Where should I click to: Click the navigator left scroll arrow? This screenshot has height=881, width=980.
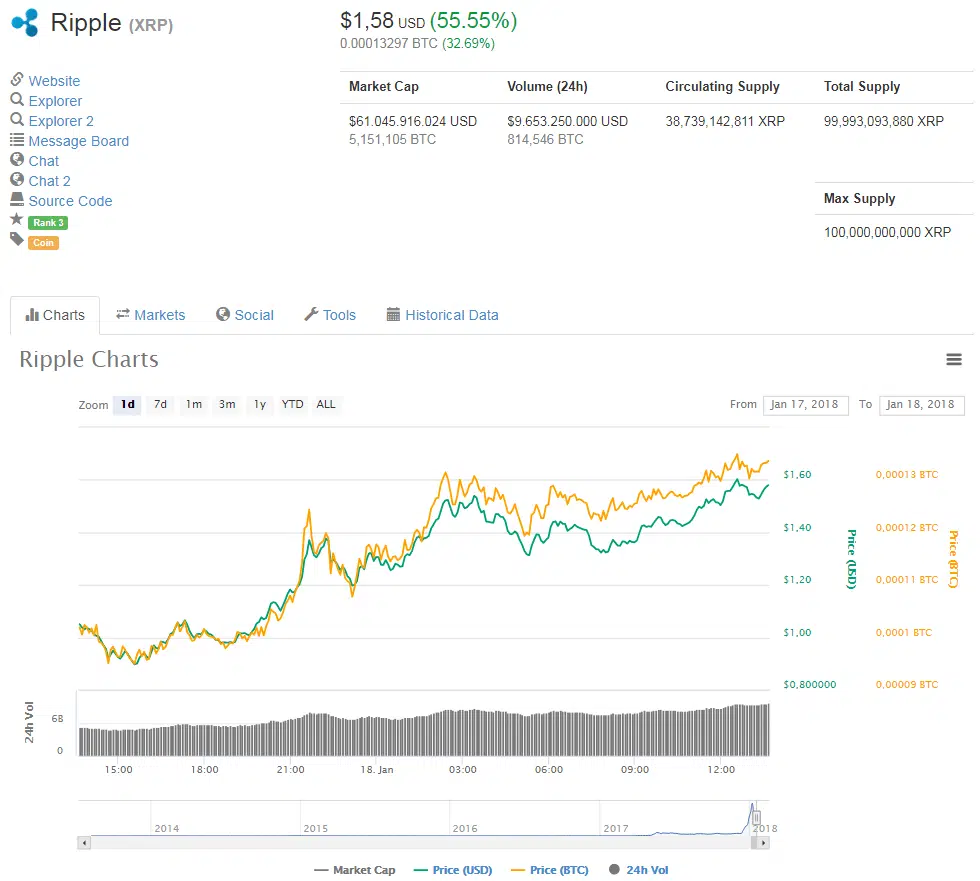click(x=84, y=843)
